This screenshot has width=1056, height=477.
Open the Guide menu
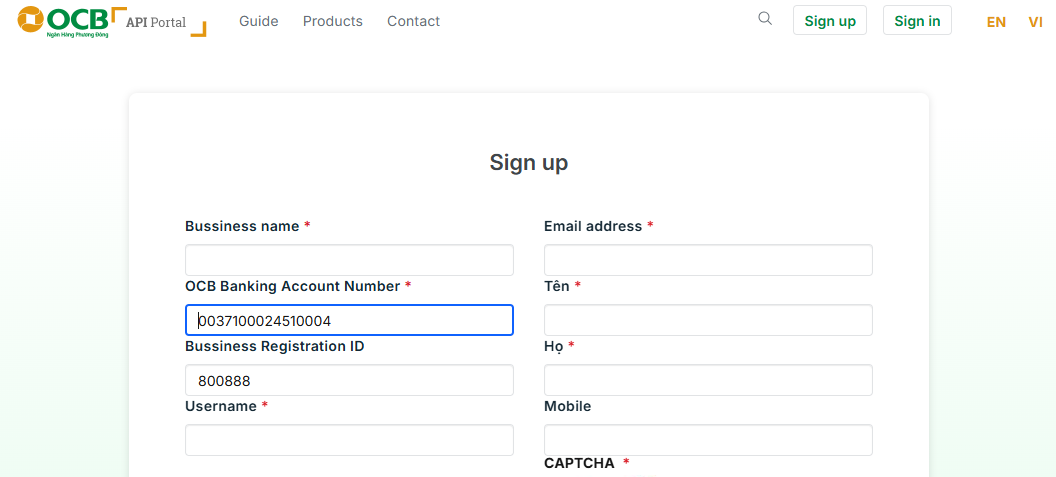click(x=259, y=21)
